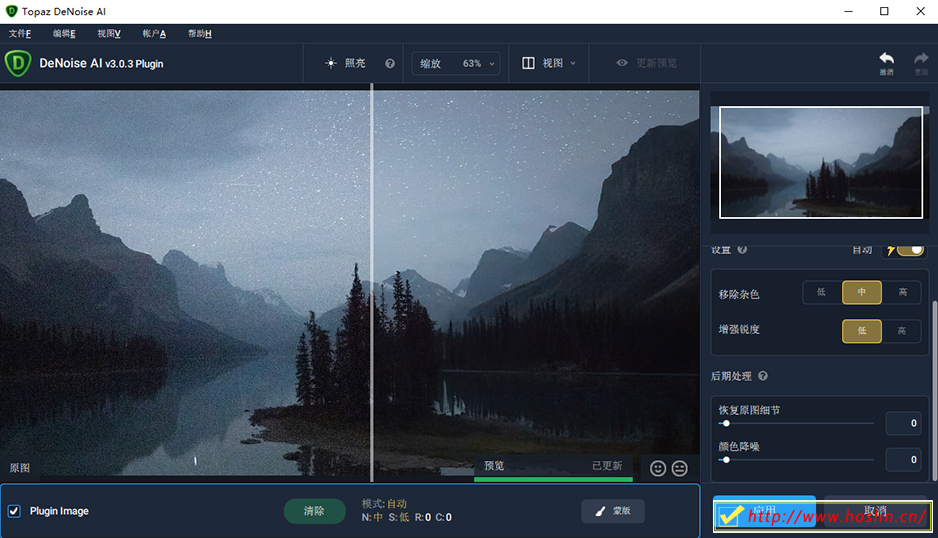938x538 pixels.
Task: Click the split preview divider line
Action: (x=371, y=282)
